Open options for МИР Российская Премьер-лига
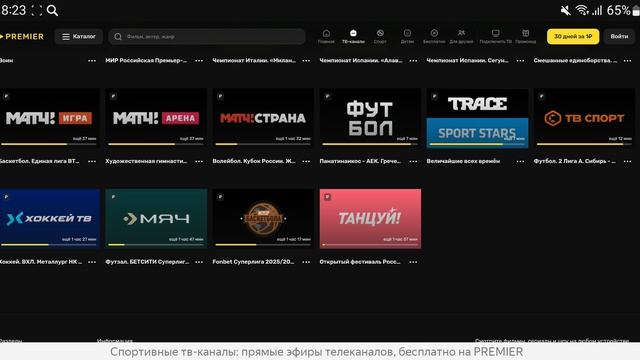Image resolution: width=640 pixels, height=360 pixels. pos(199,60)
